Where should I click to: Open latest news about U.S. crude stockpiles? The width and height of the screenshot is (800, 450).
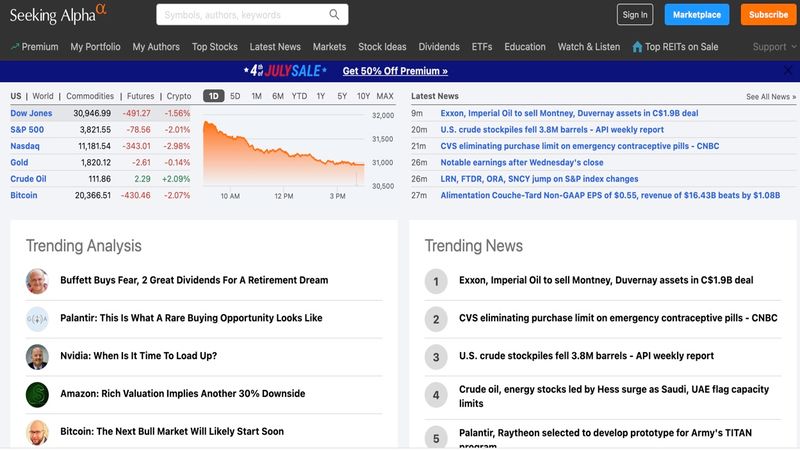pos(552,130)
